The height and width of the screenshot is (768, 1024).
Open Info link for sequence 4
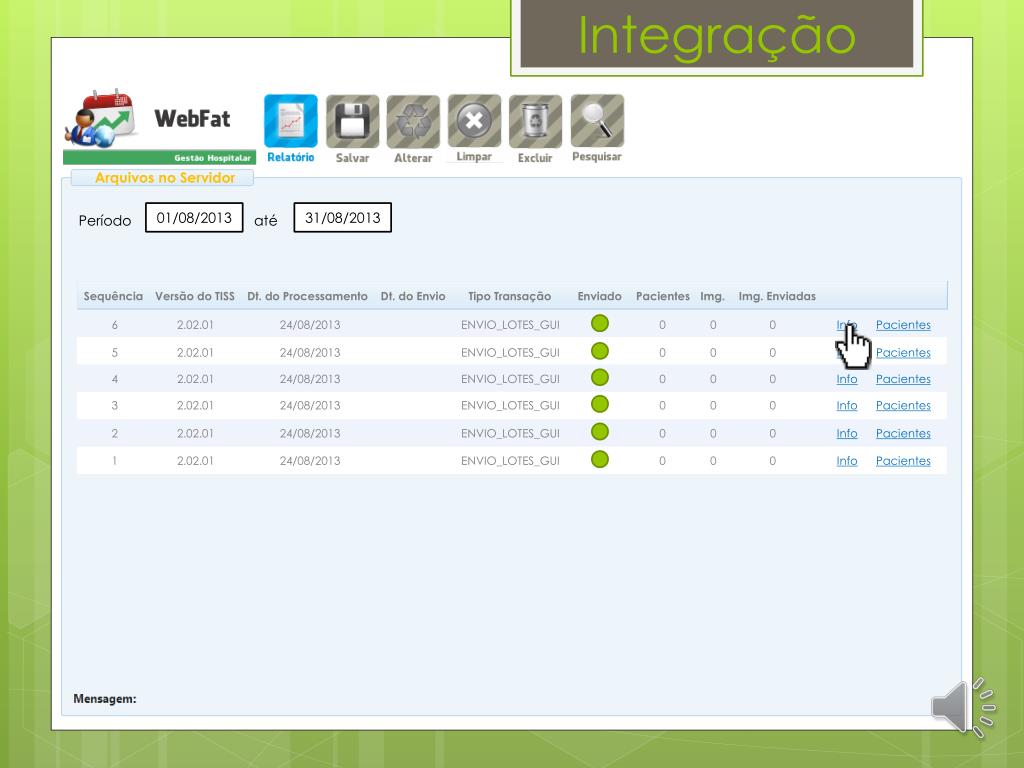846,379
